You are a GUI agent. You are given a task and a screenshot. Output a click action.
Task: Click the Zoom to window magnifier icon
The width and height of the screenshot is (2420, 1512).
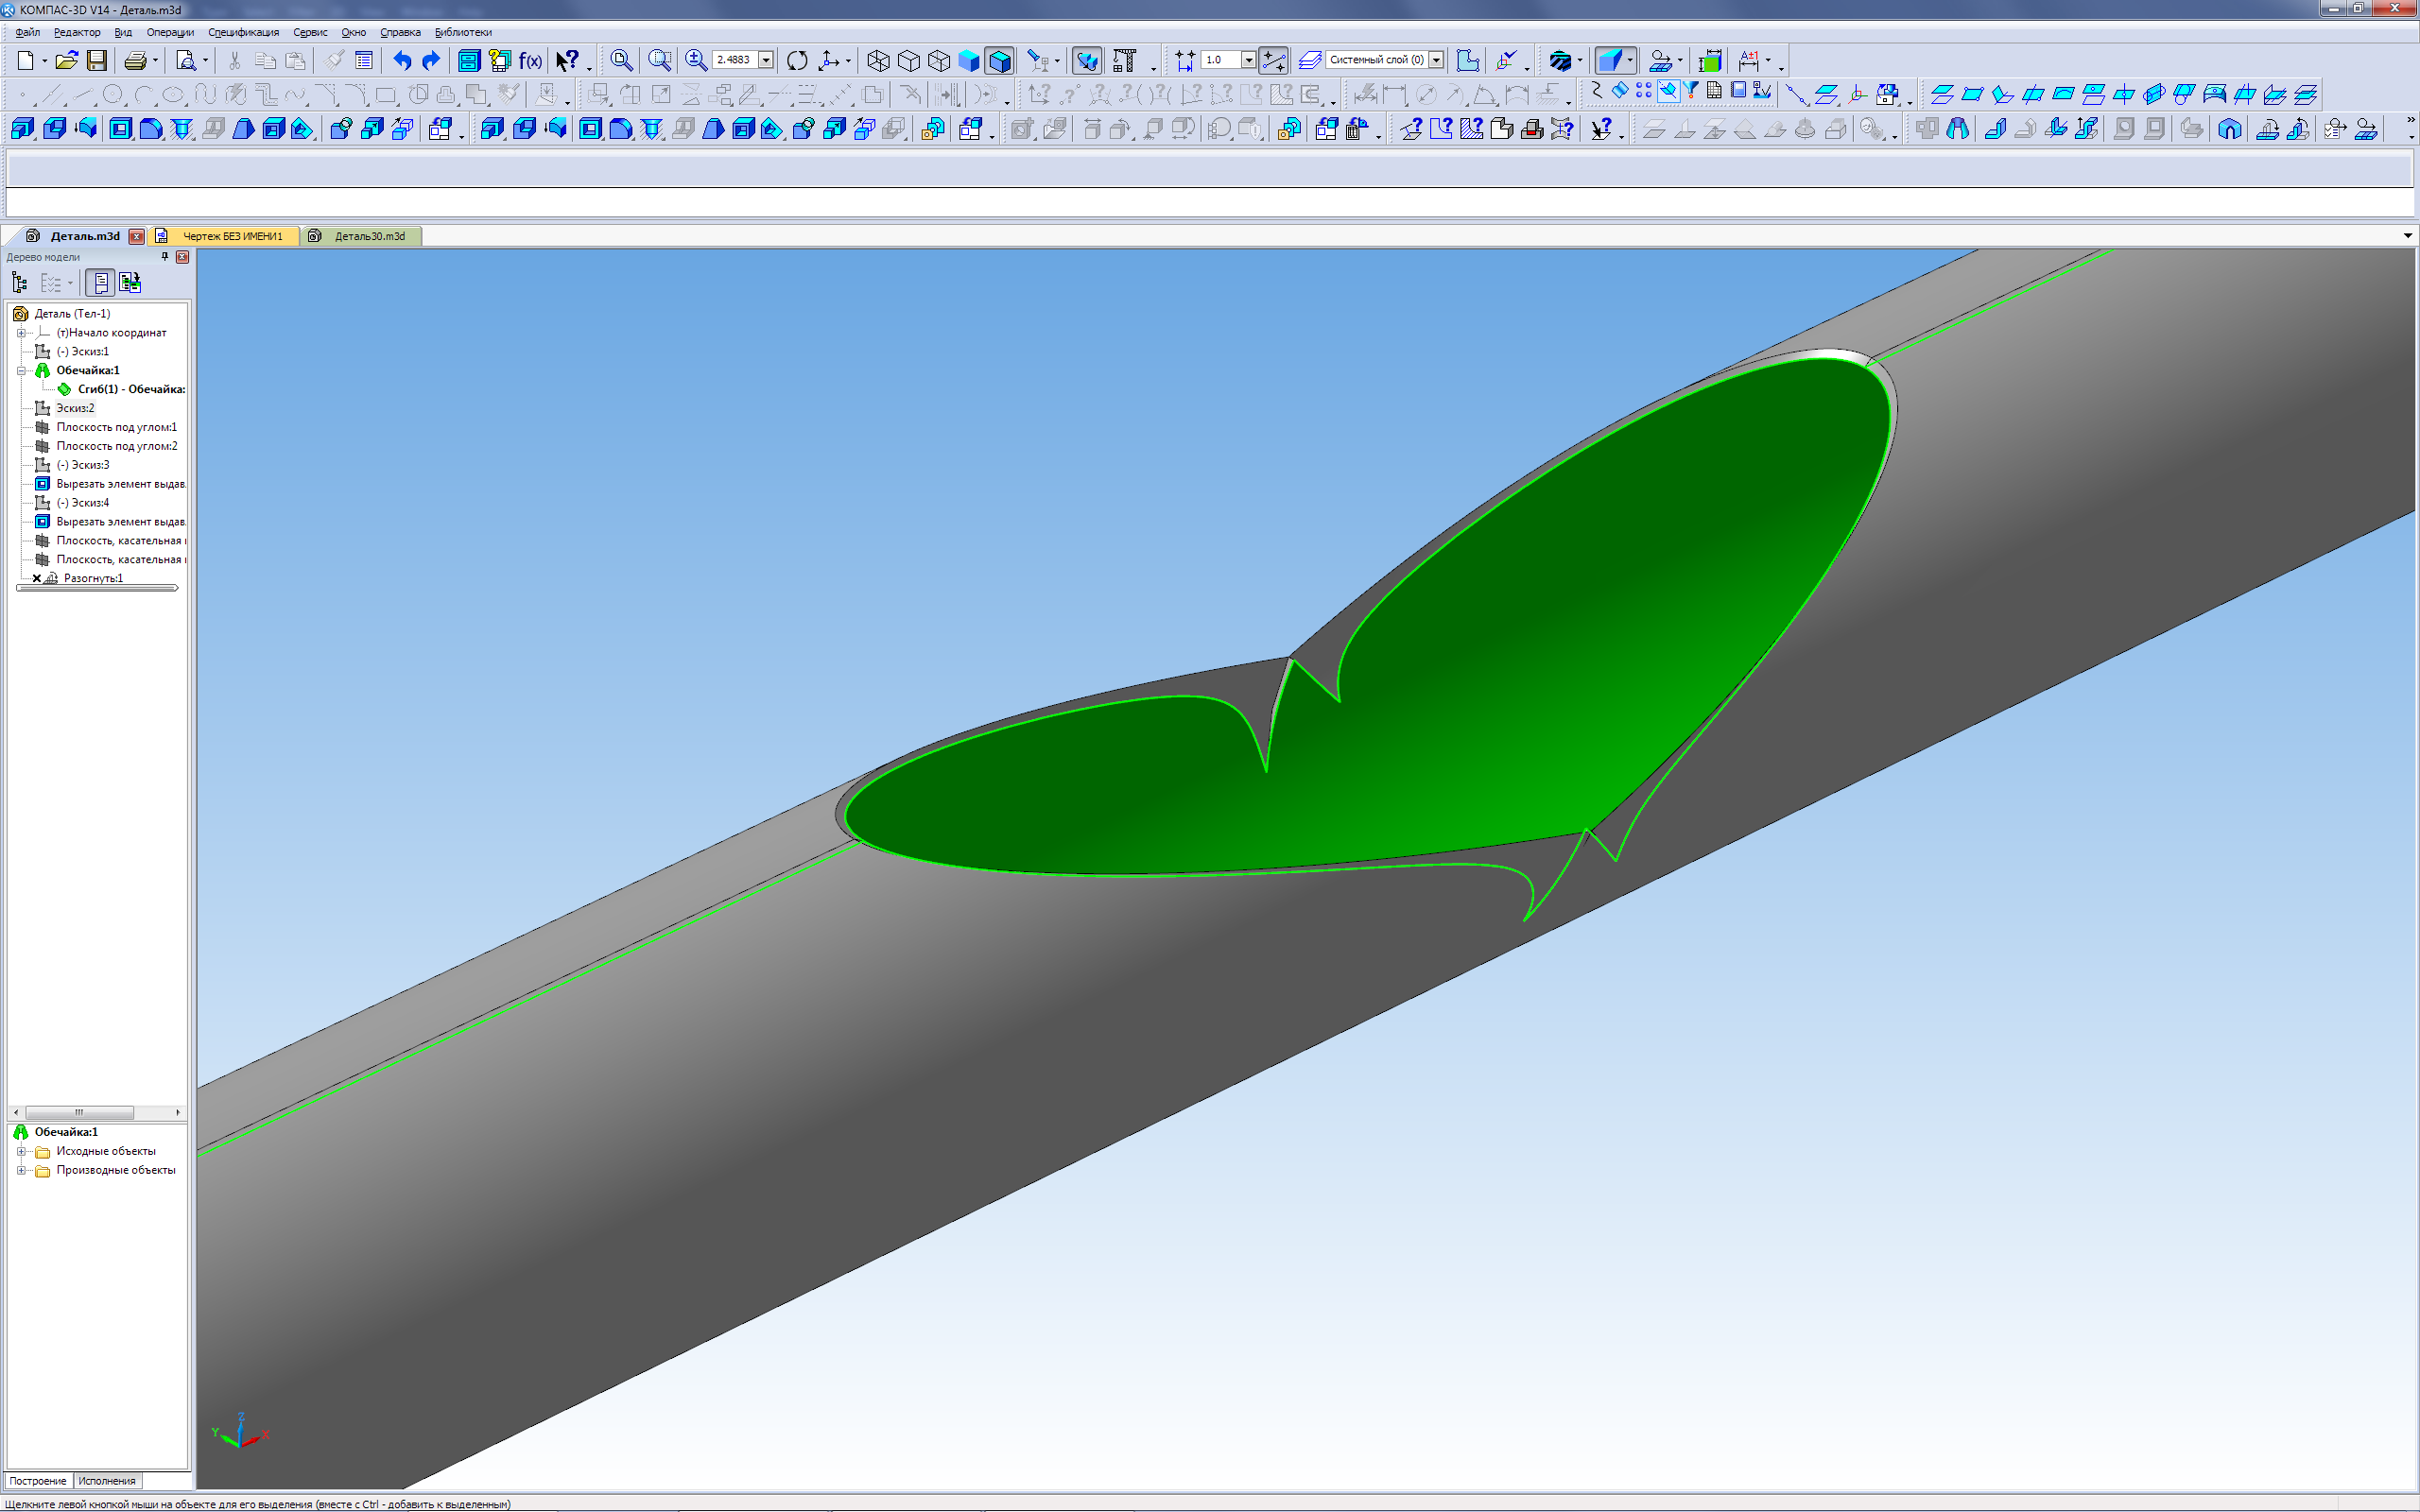pos(660,61)
